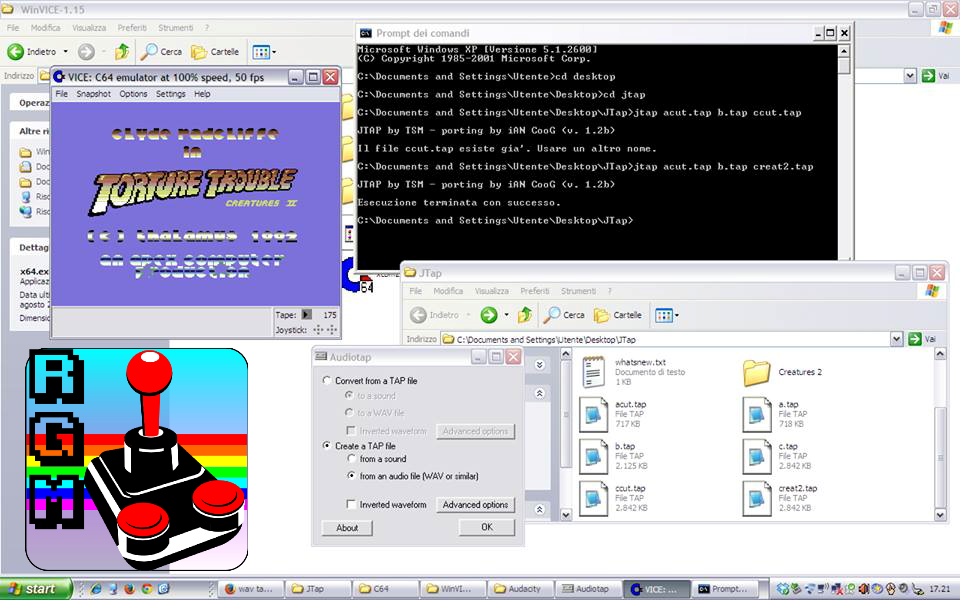Expand the top double-chevron in JTap side pane

tap(539, 365)
